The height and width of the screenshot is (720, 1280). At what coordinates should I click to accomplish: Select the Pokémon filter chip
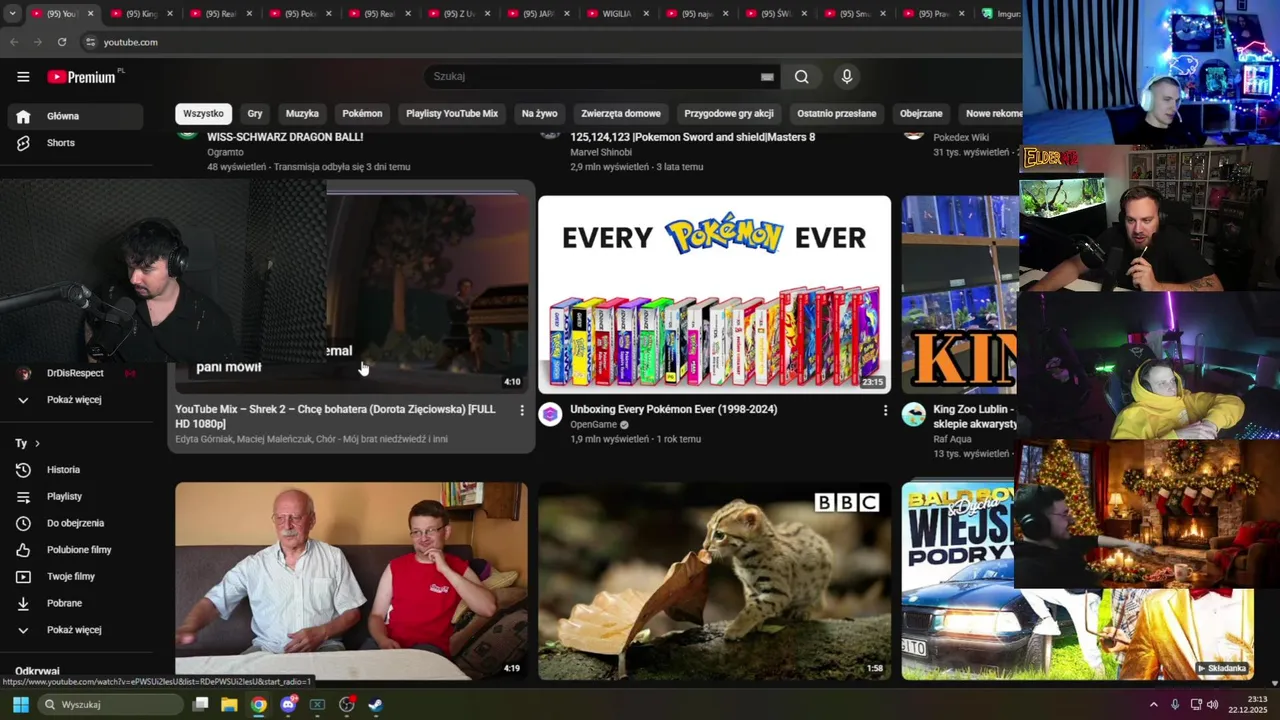click(x=362, y=114)
